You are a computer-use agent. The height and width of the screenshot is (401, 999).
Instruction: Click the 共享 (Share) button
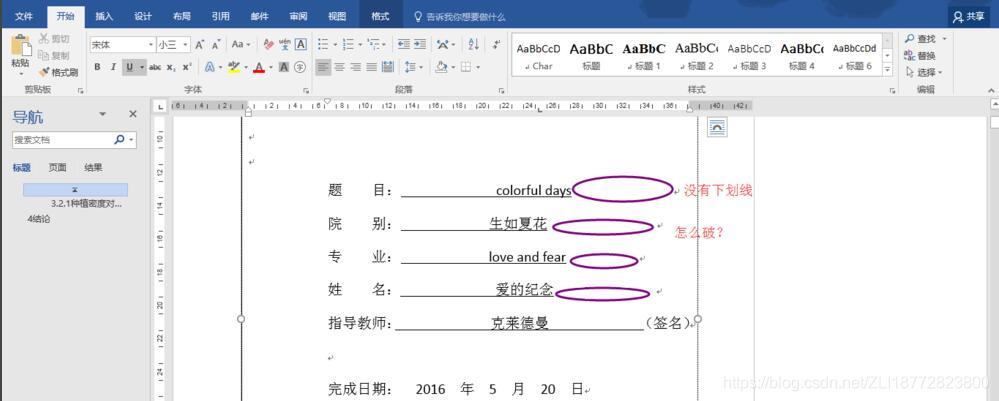point(968,17)
